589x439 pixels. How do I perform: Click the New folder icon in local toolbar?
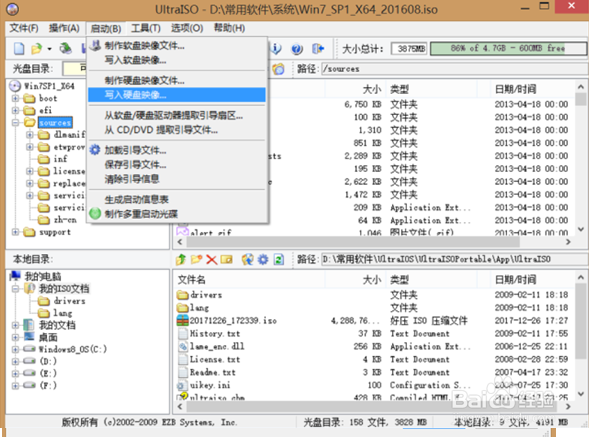[196, 259]
